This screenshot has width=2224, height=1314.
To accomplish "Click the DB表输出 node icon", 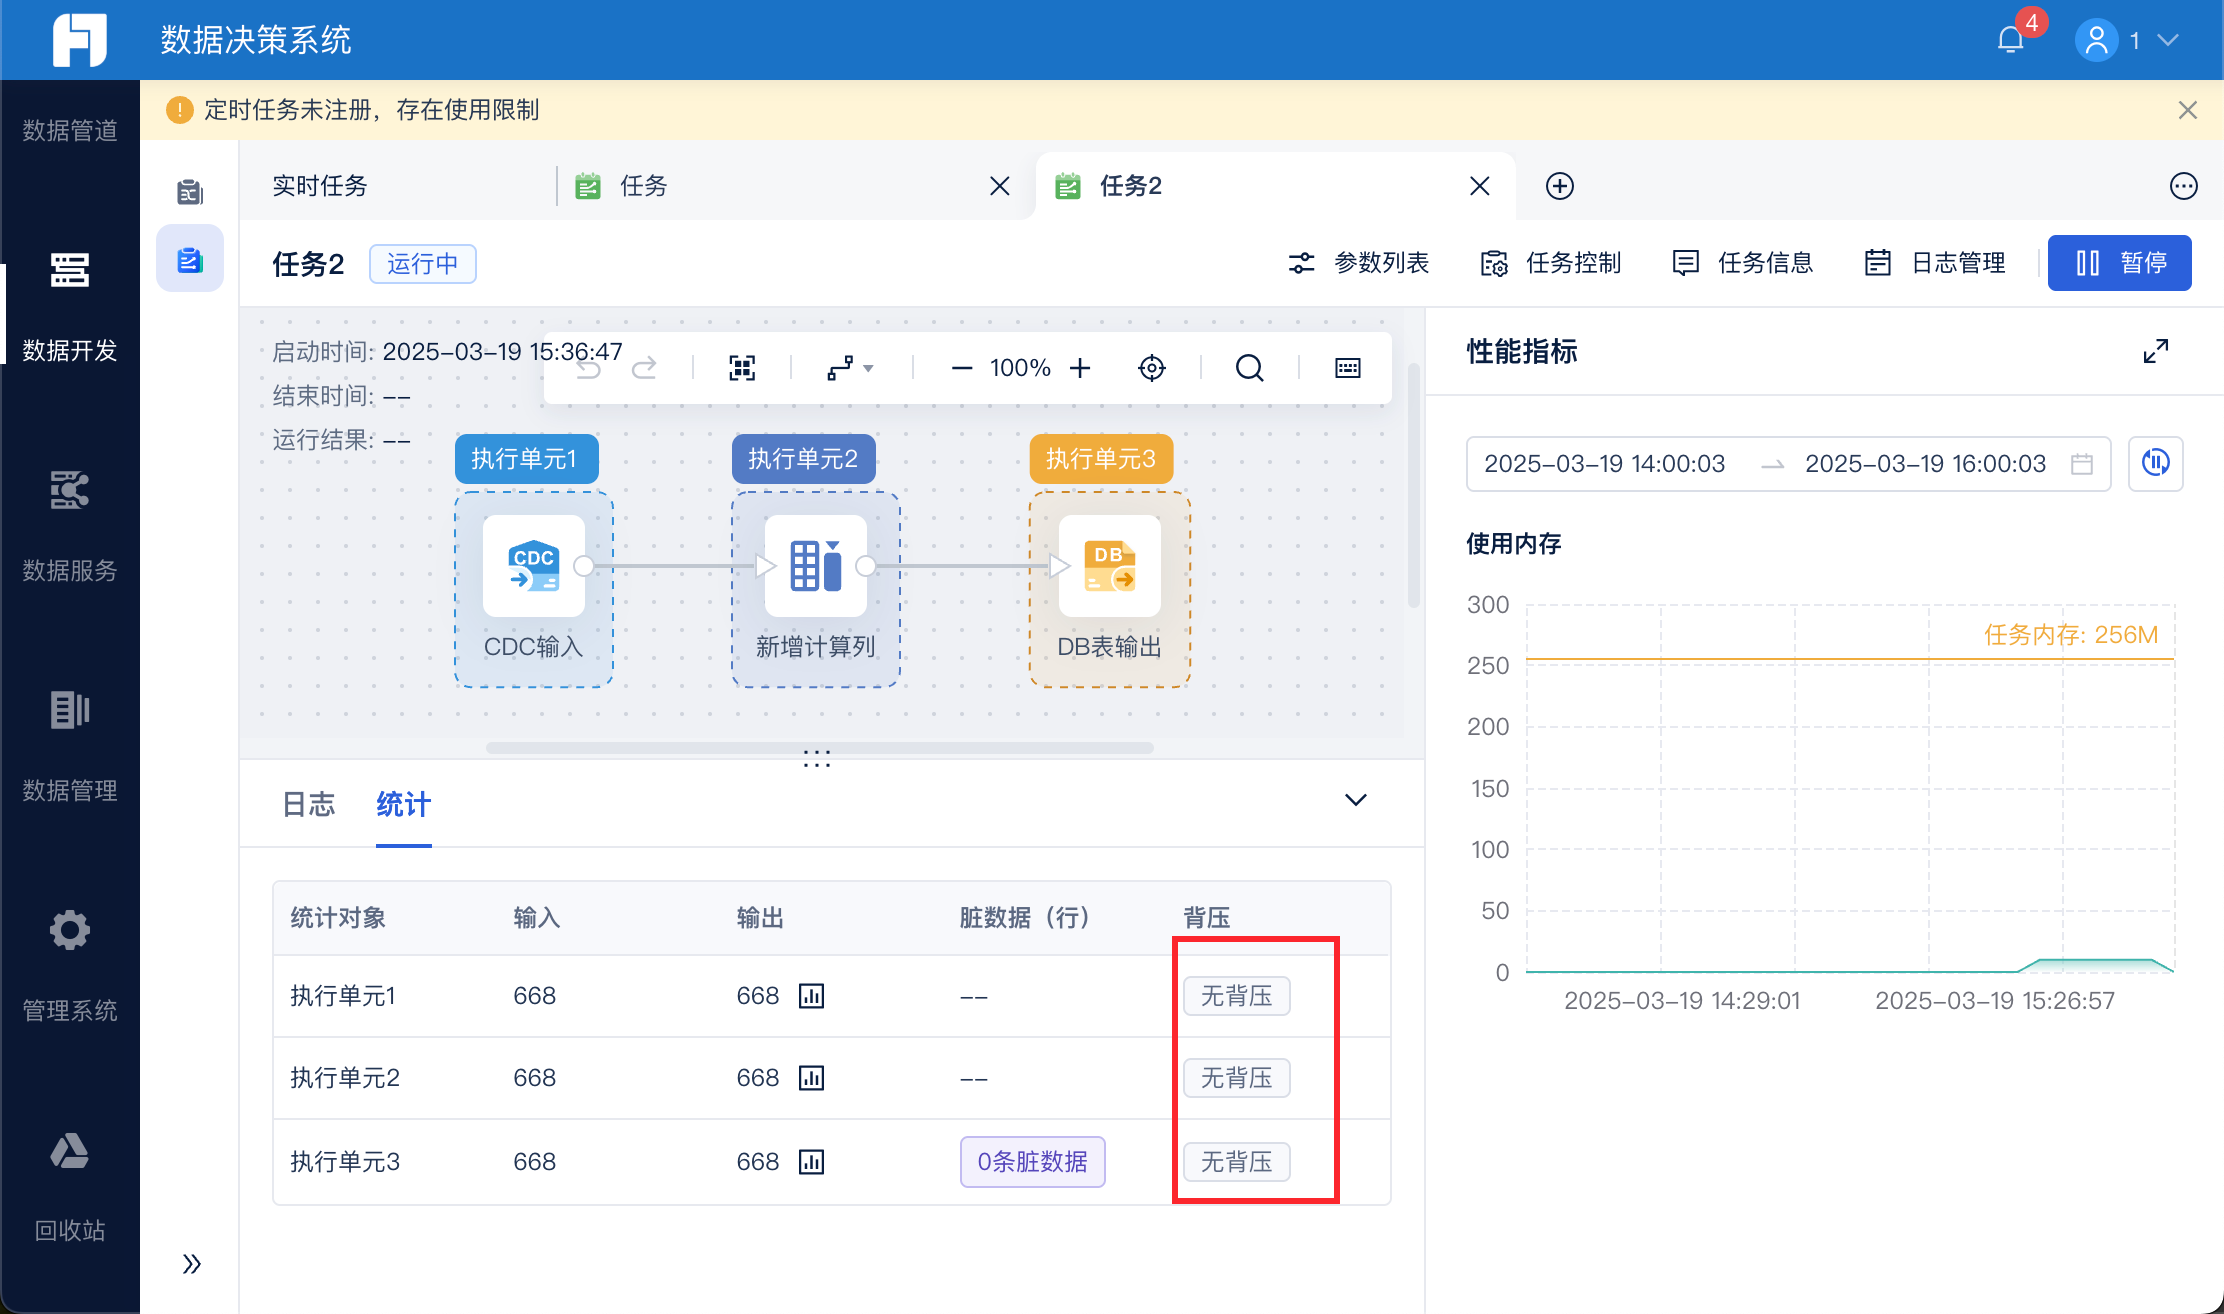I will point(1109,566).
